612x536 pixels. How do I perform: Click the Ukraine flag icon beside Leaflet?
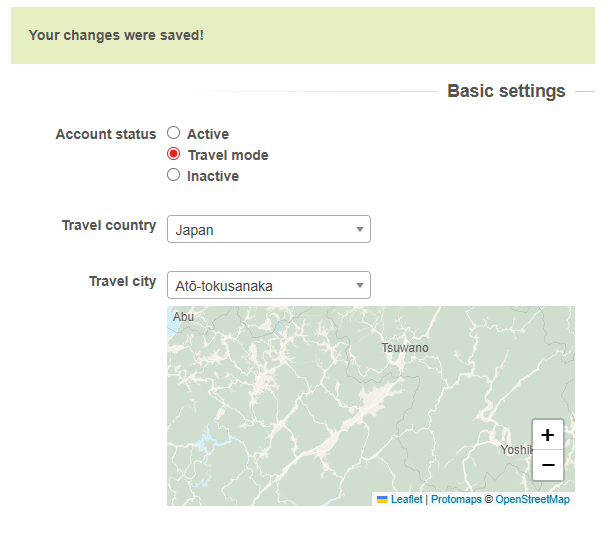point(382,499)
